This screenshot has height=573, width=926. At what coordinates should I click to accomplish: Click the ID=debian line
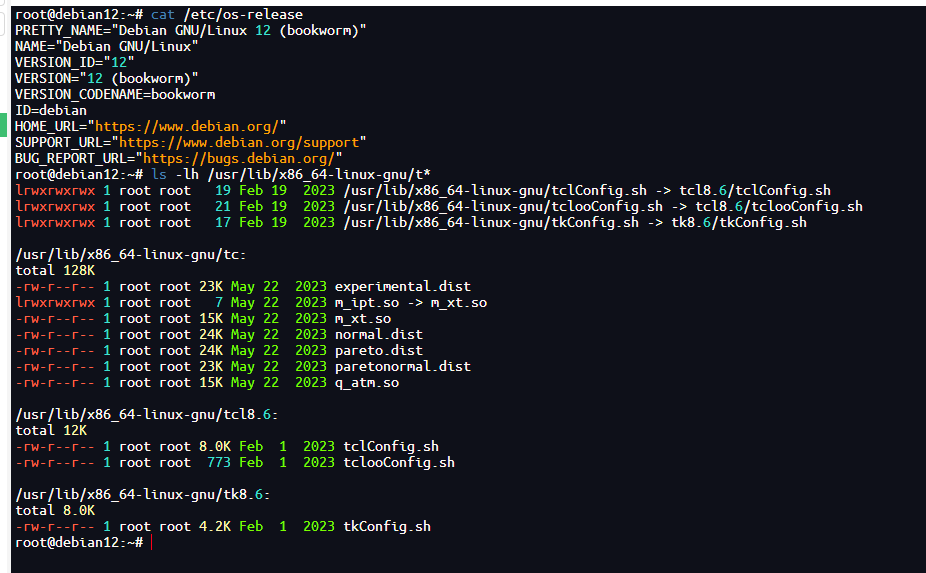(x=51, y=110)
